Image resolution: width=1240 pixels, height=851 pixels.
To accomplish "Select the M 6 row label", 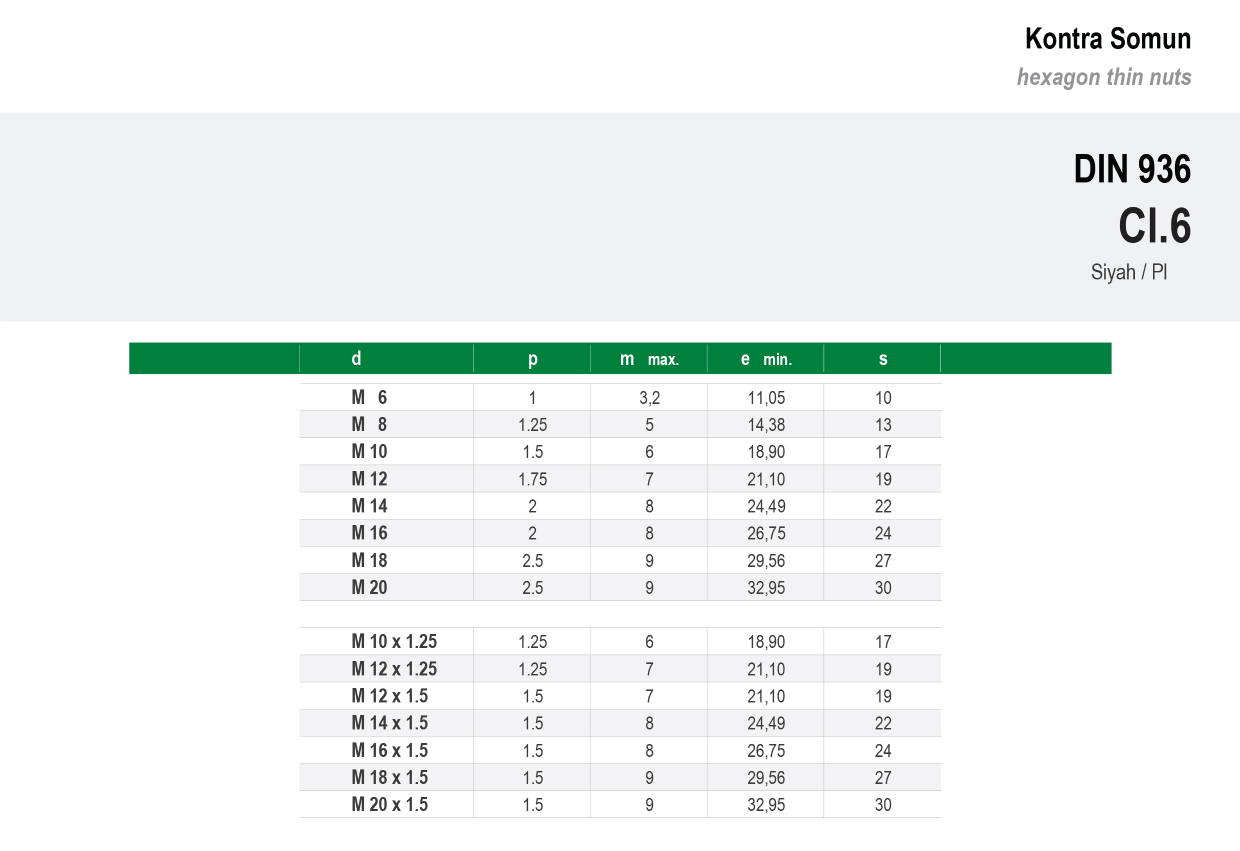I will click(369, 397).
